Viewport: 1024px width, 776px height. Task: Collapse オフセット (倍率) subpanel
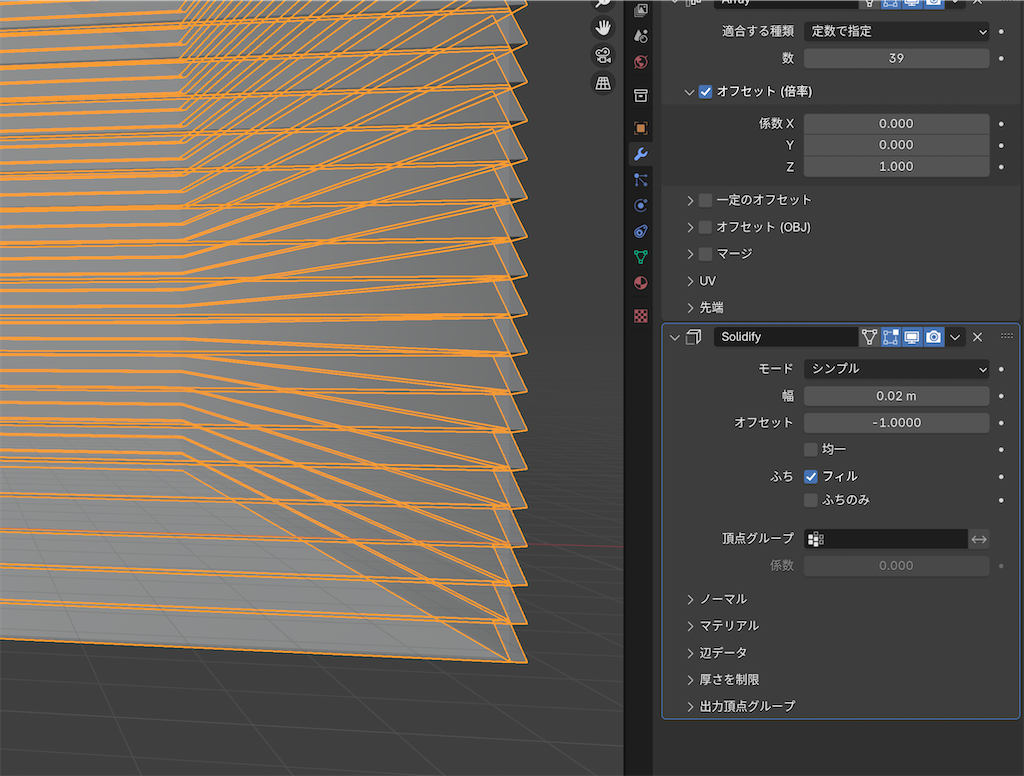[689, 92]
